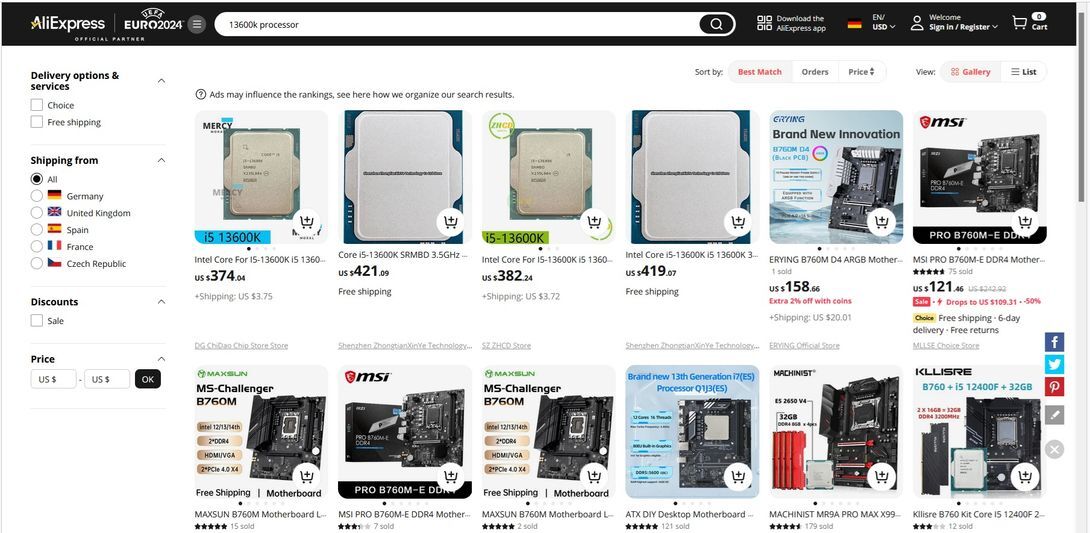The width and height of the screenshot is (1090, 533).
Task: Share page via Twitter icon
Action: [1054, 364]
